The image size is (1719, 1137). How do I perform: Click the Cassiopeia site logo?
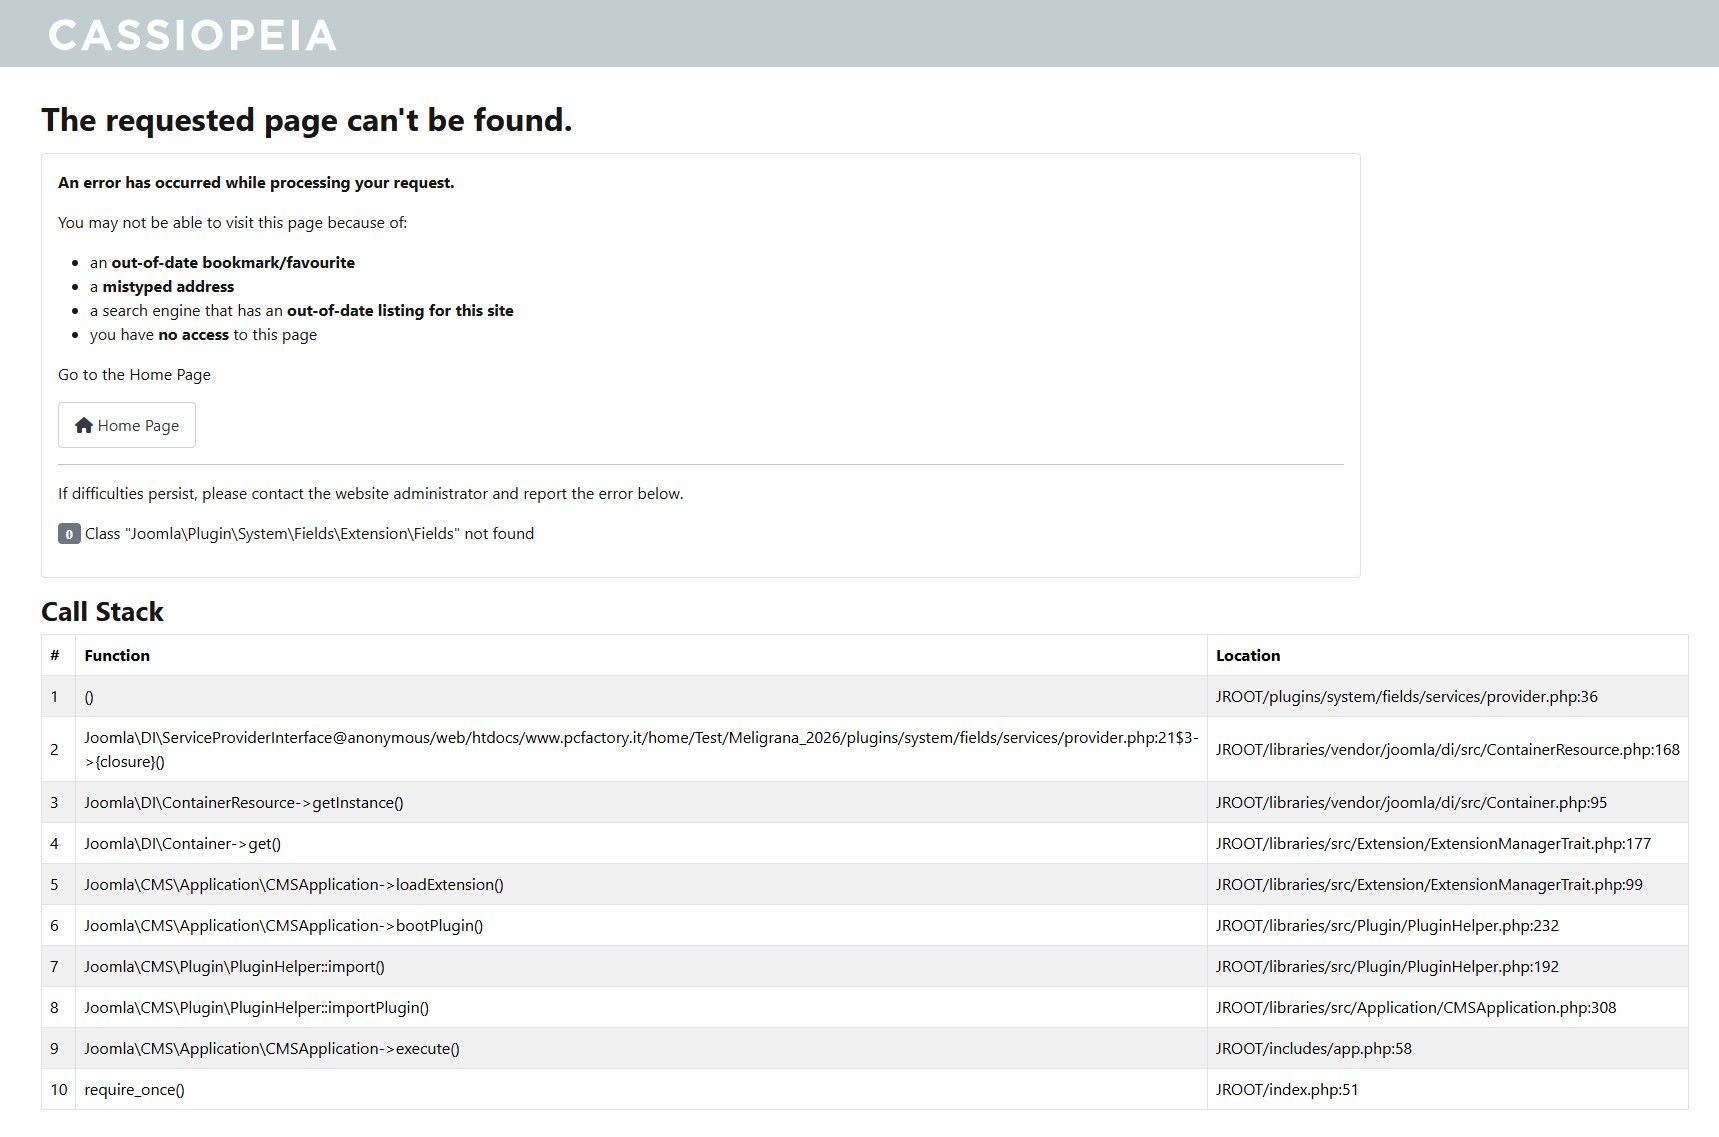click(192, 35)
